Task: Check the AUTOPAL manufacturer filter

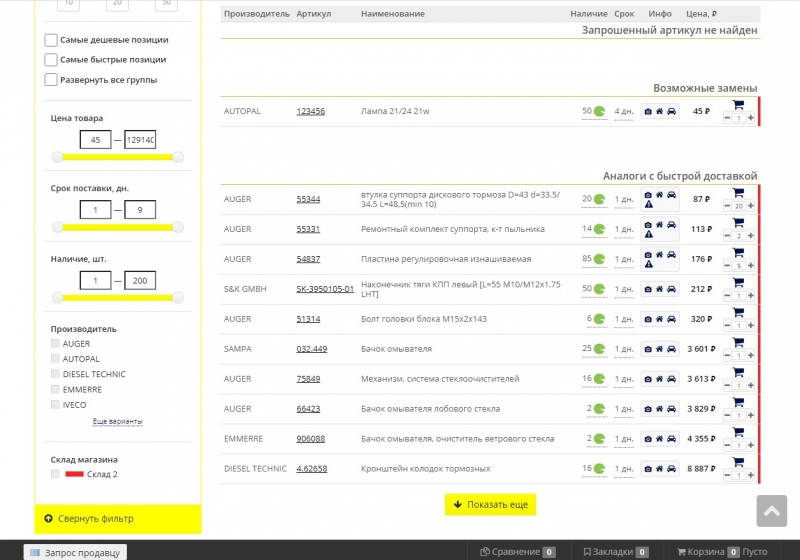Action: click(55, 359)
